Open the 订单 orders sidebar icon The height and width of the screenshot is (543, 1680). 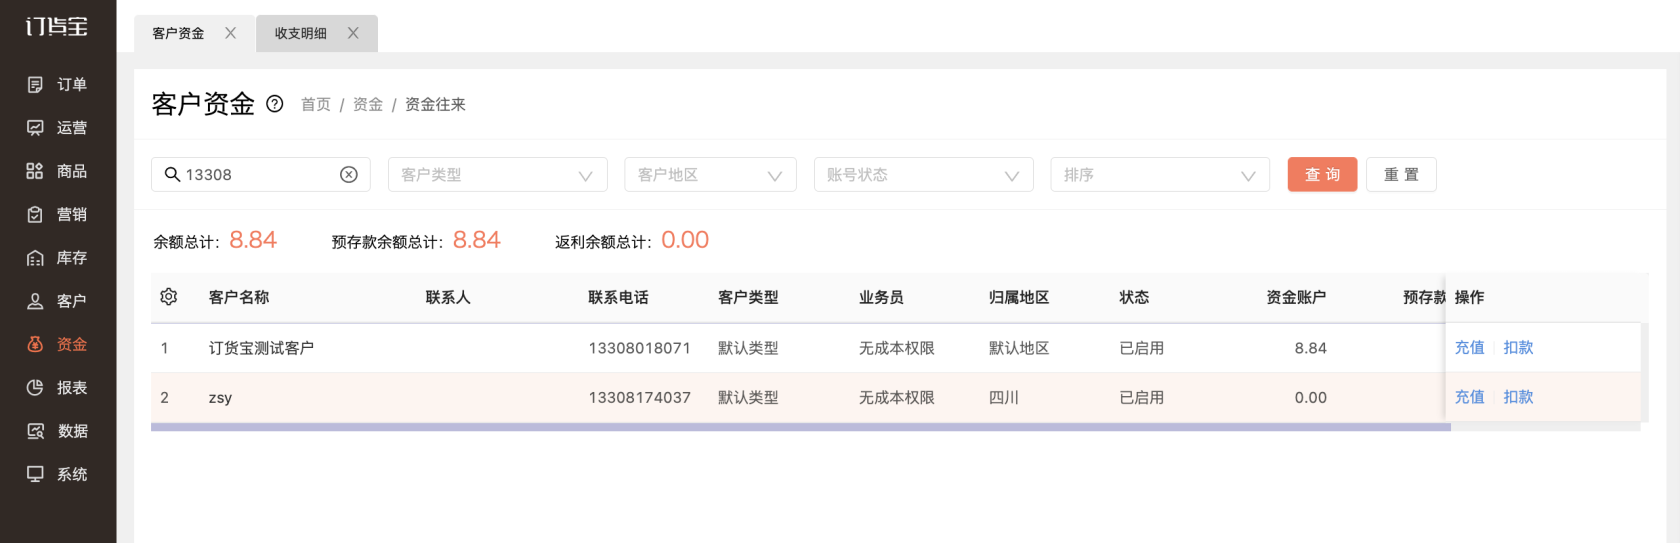35,85
